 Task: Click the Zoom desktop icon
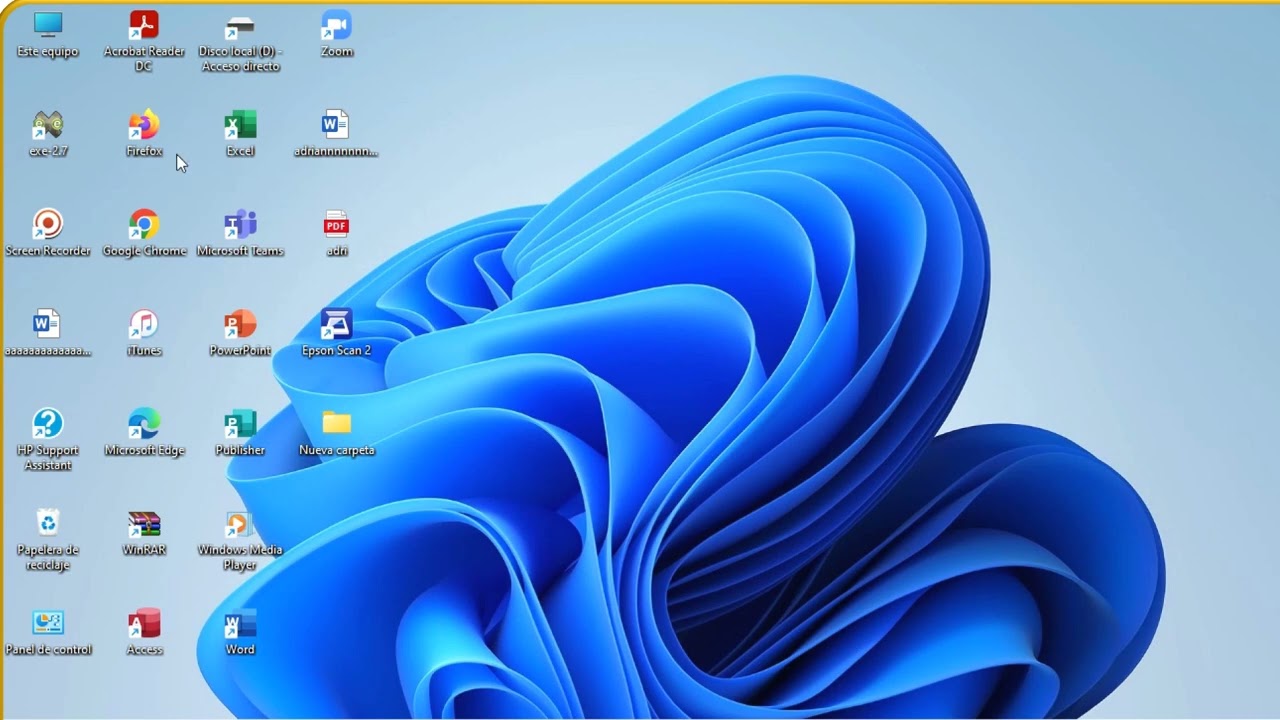pyautogui.click(x=336, y=34)
